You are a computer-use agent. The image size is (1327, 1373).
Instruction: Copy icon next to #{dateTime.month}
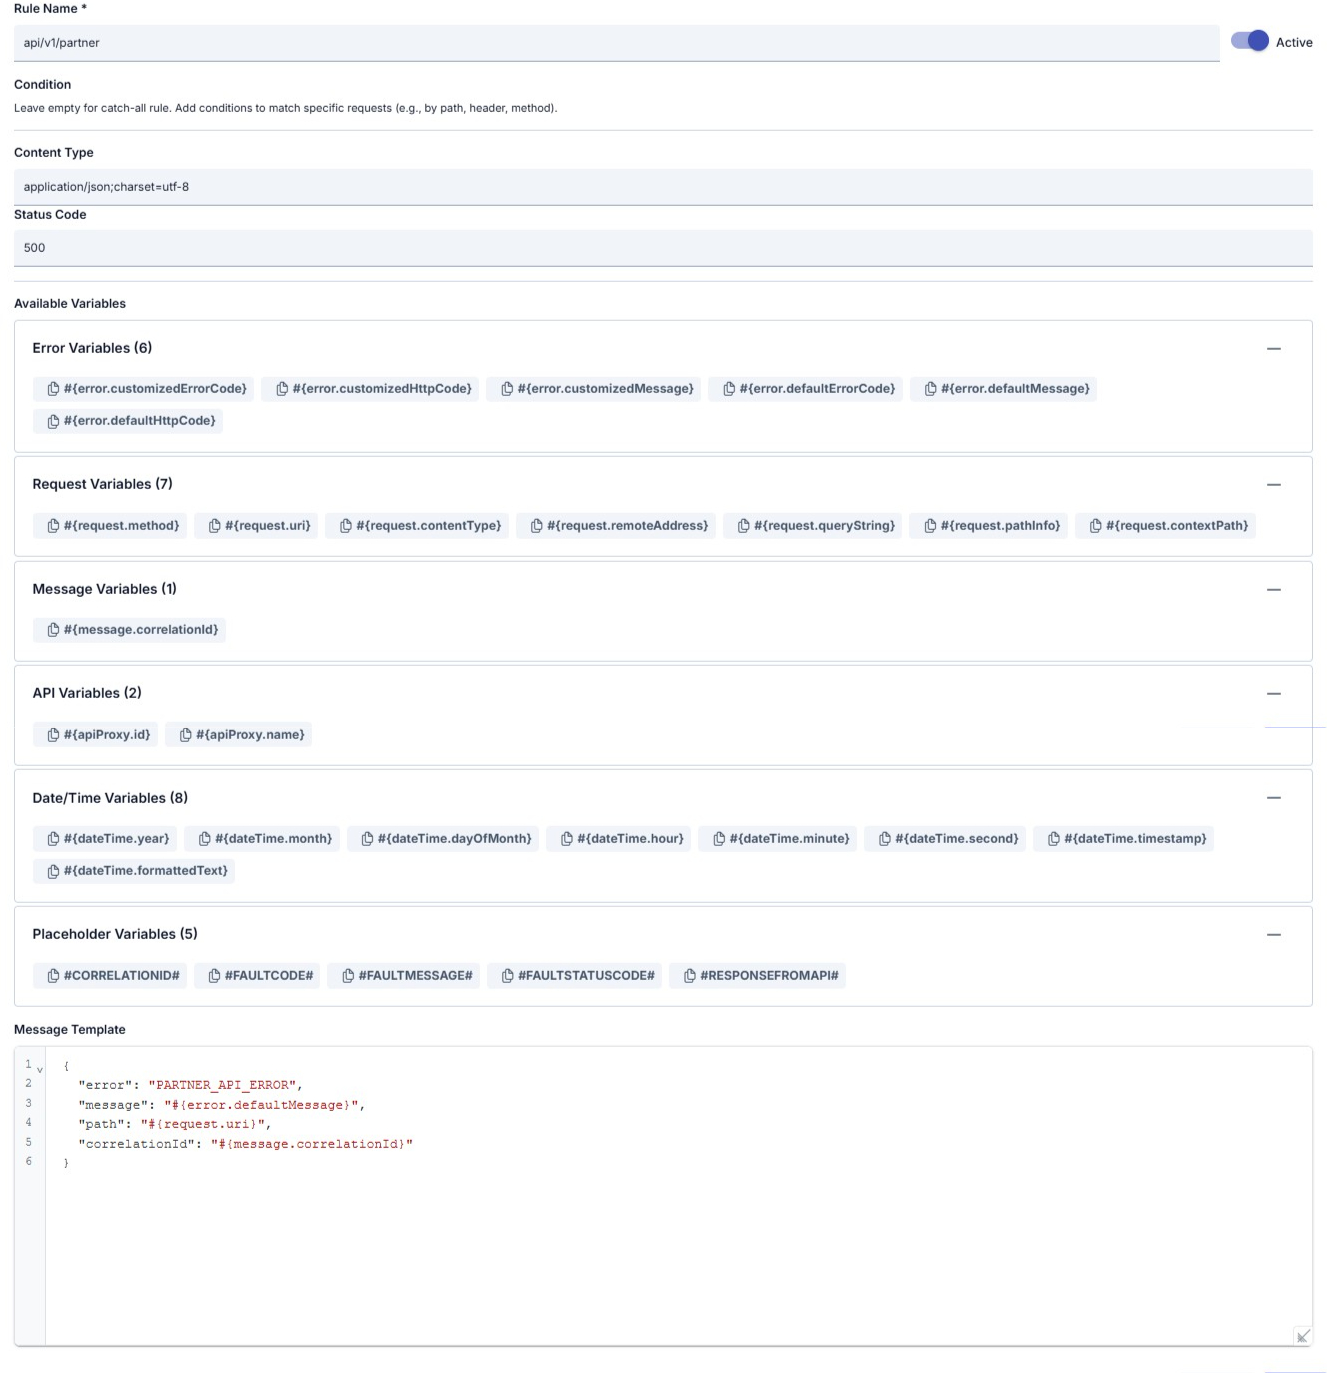tap(204, 839)
